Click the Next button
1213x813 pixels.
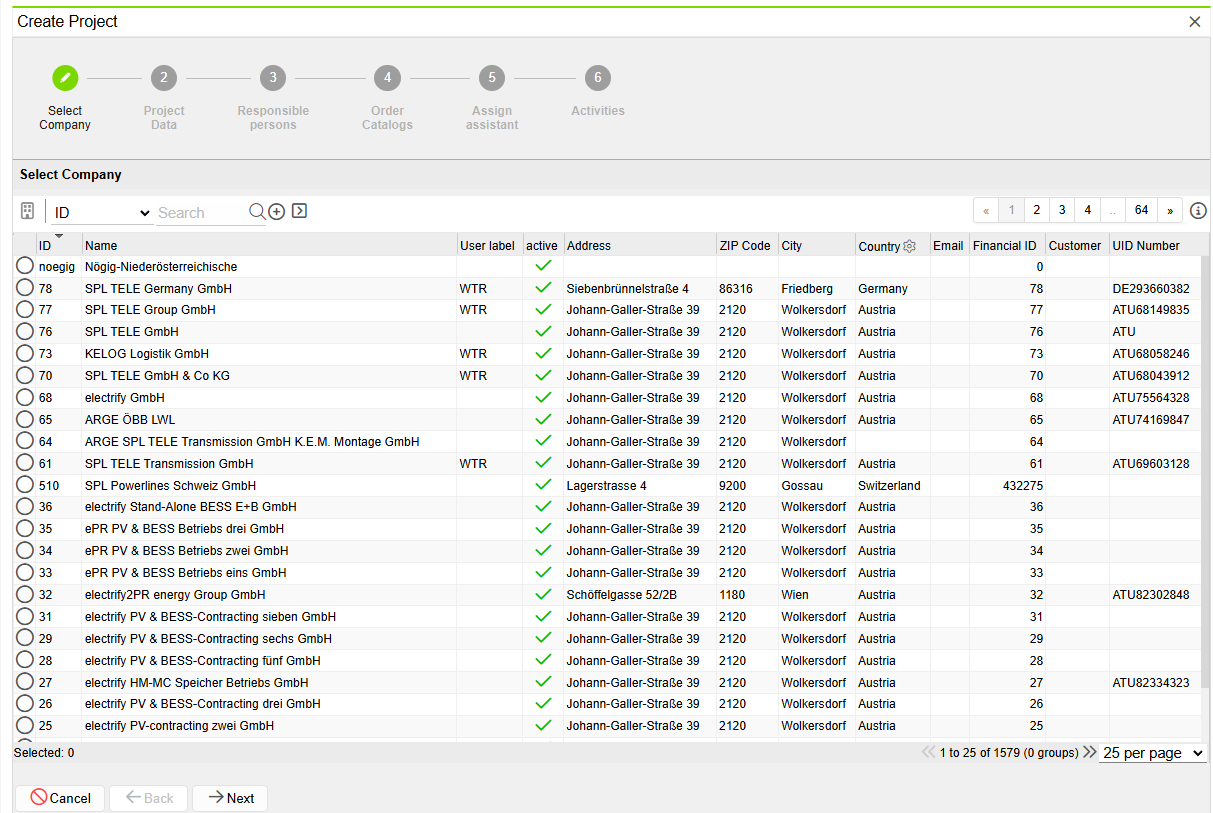click(x=230, y=798)
